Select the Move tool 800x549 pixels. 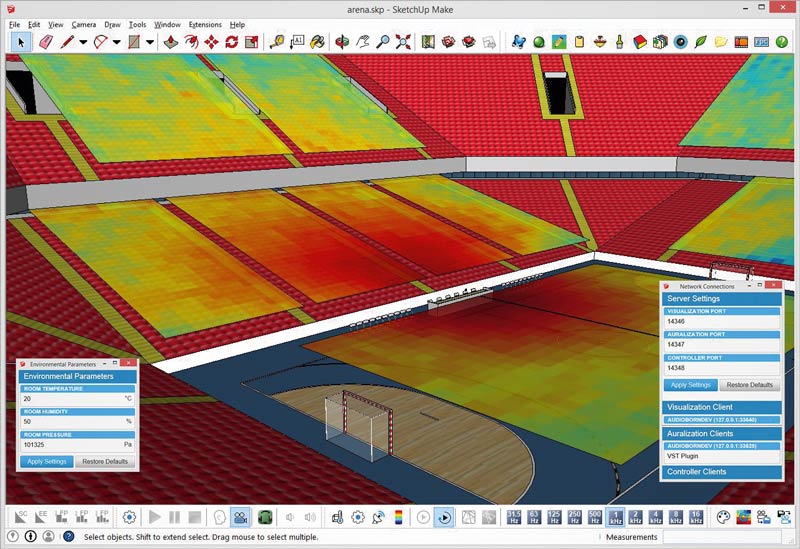click(211, 42)
